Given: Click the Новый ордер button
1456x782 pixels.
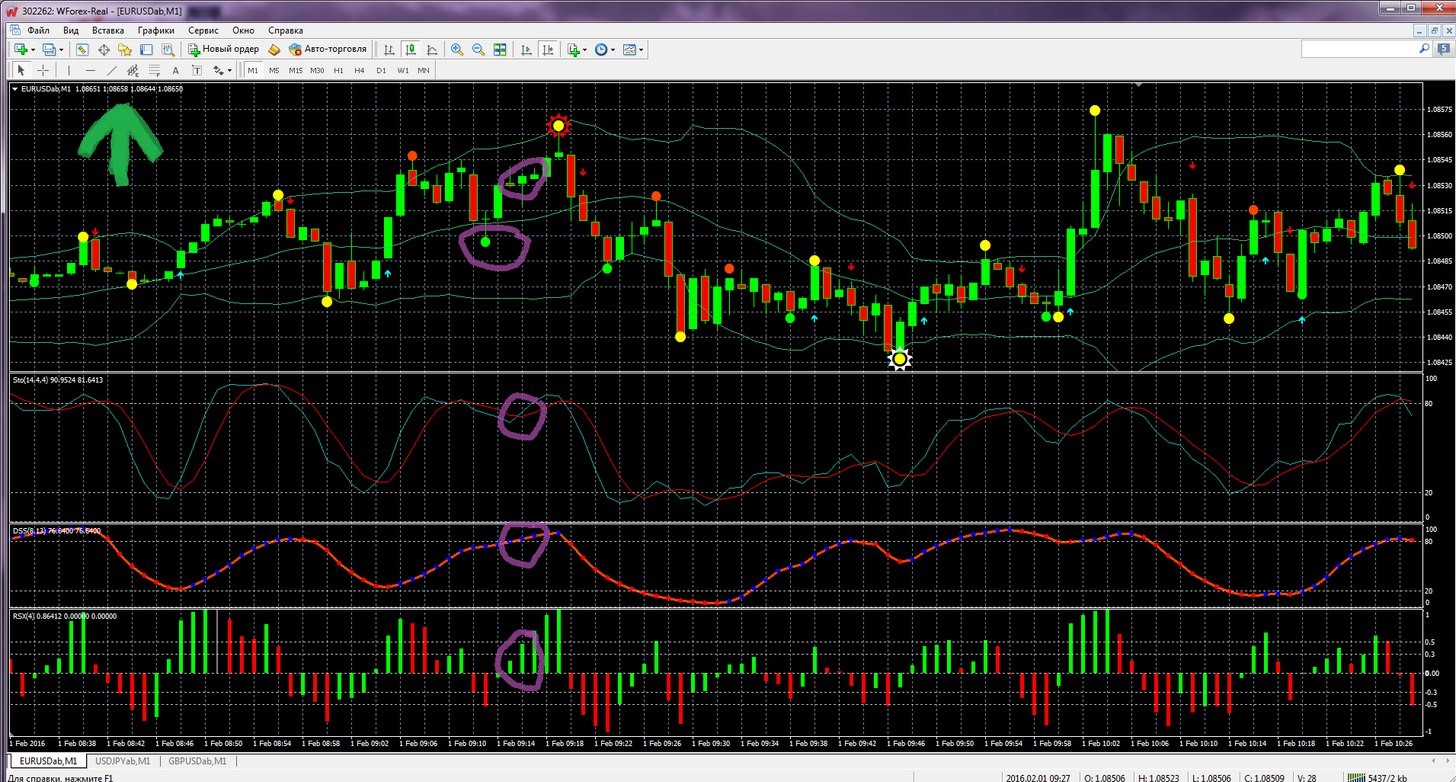Looking at the screenshot, I should (x=224, y=49).
